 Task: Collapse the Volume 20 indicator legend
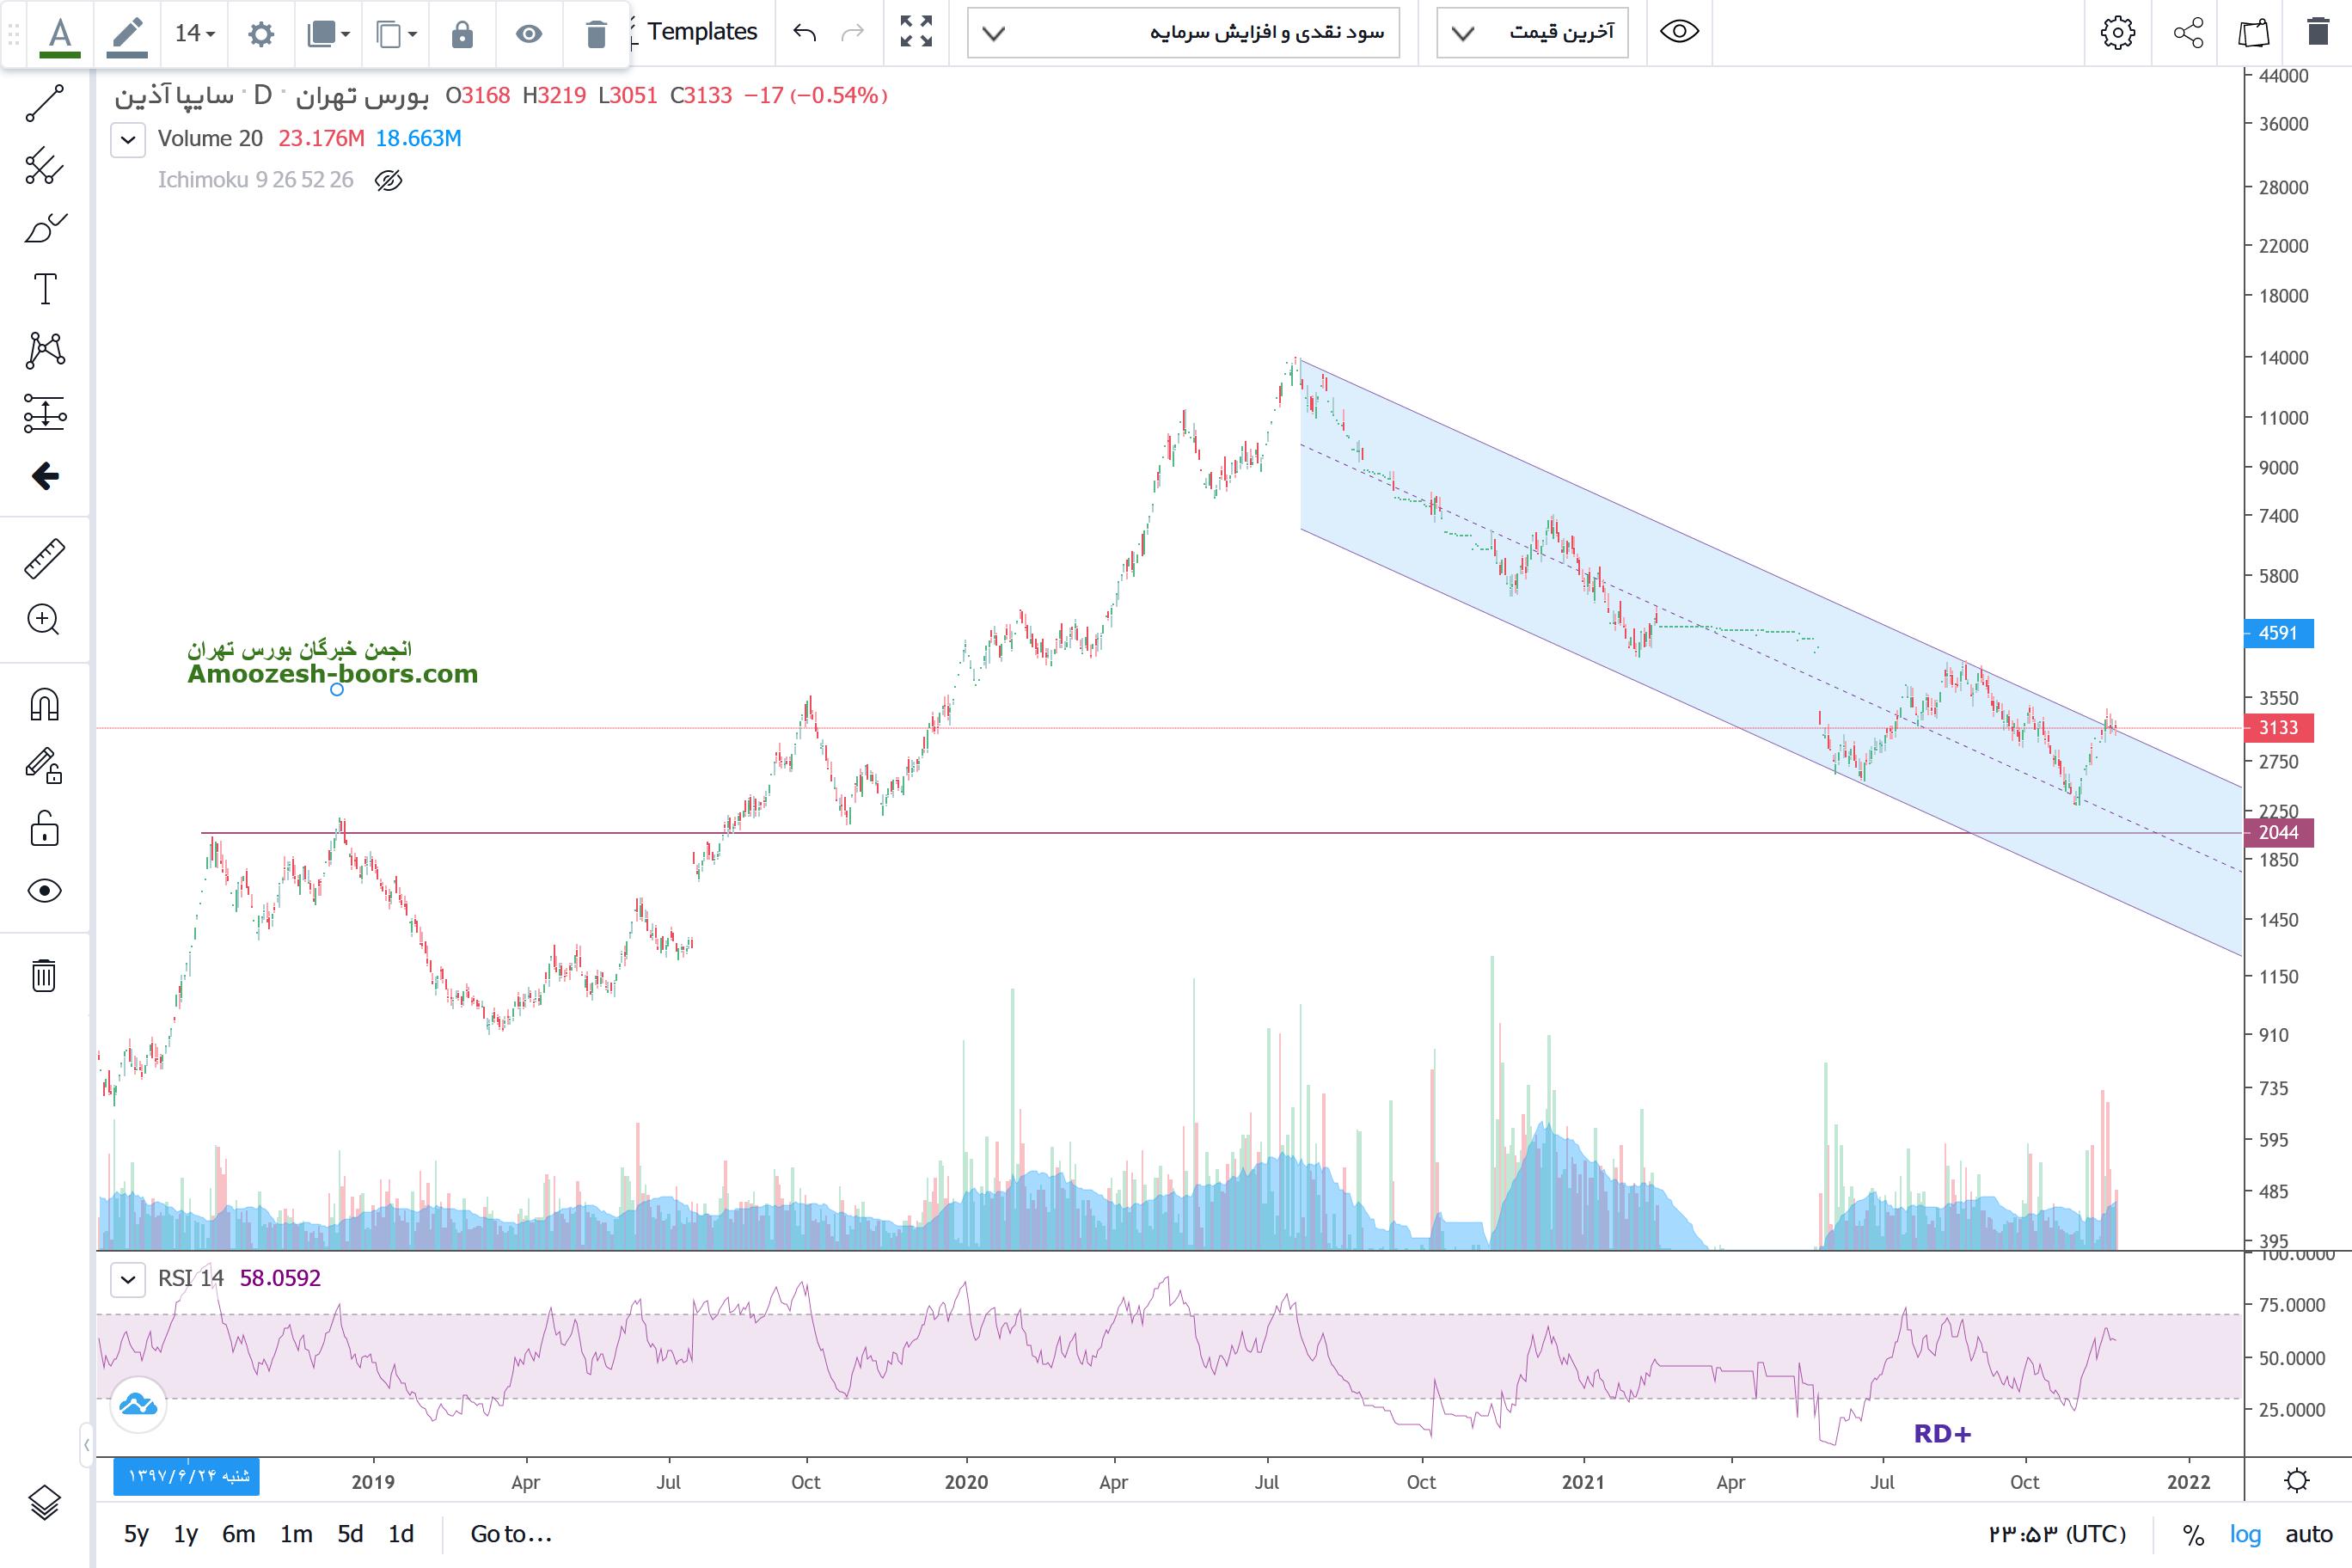(128, 139)
